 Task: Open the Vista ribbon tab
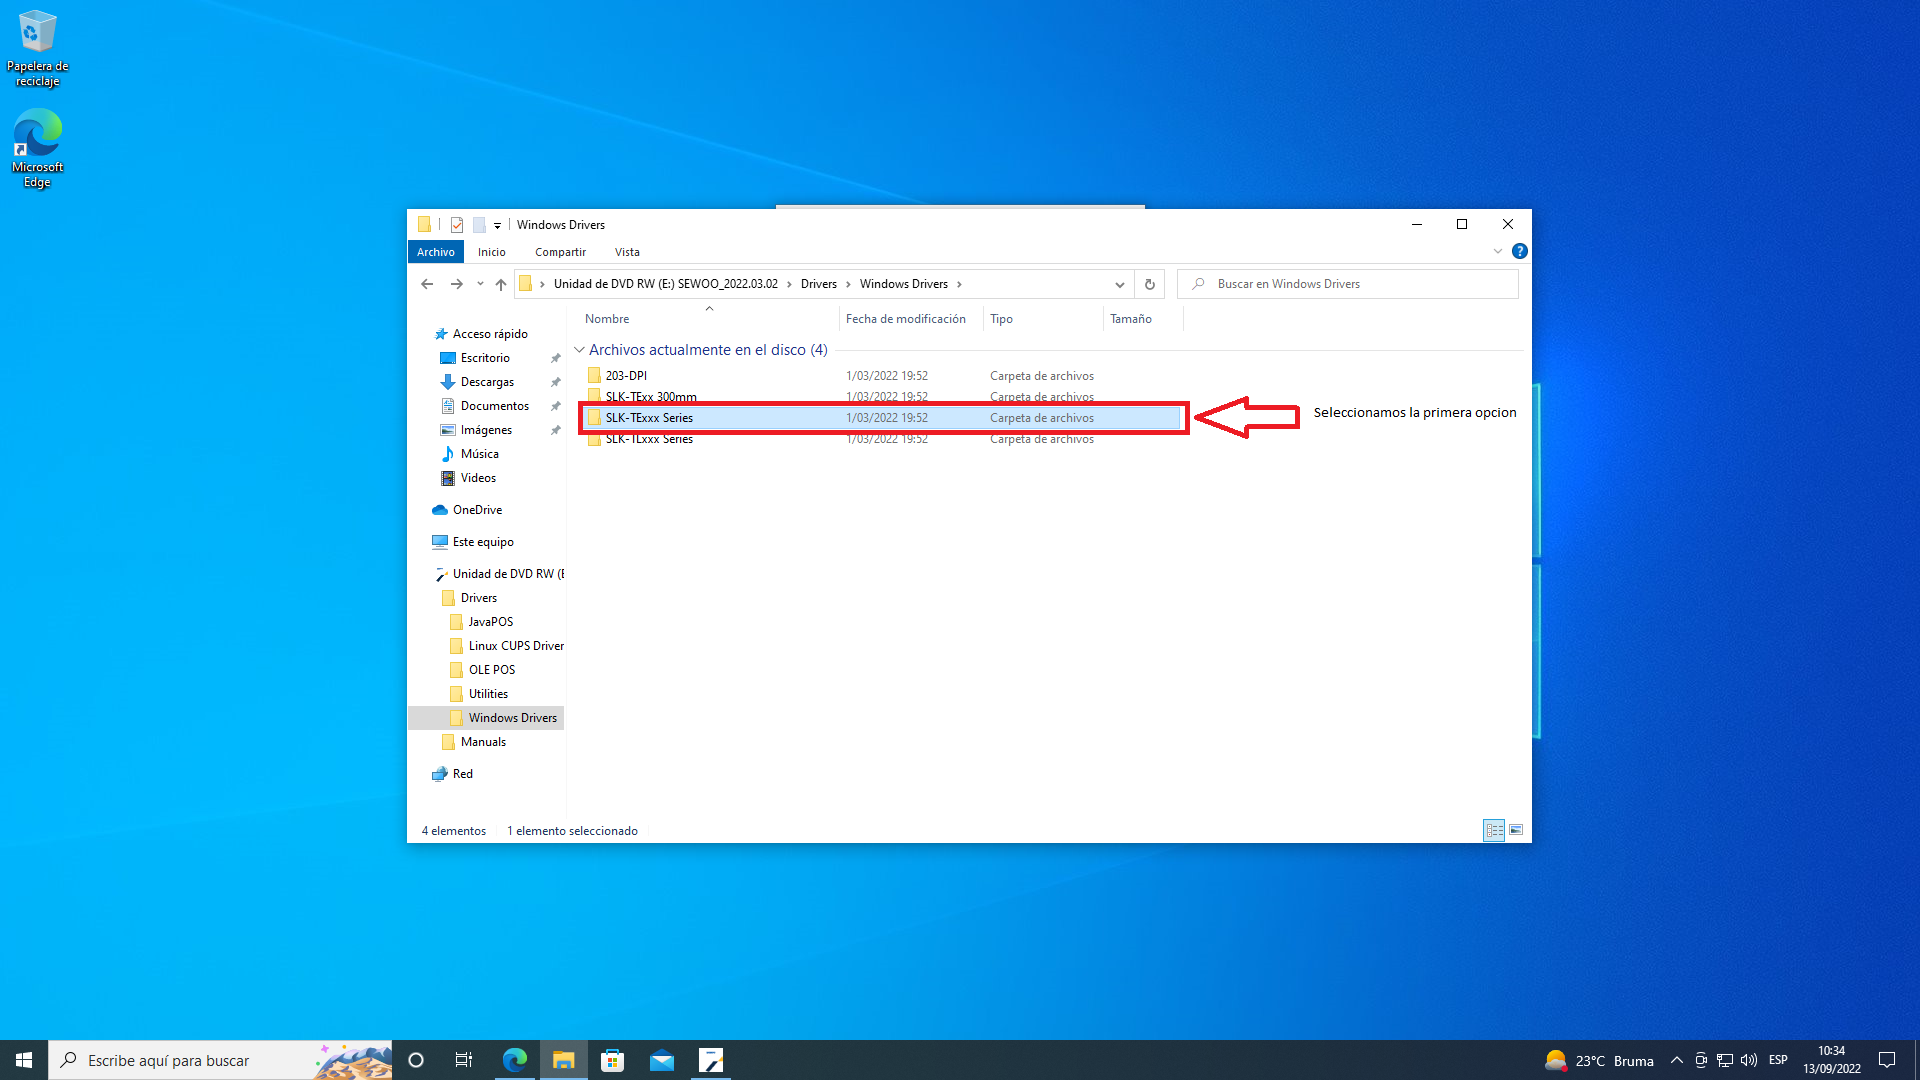pos(627,252)
